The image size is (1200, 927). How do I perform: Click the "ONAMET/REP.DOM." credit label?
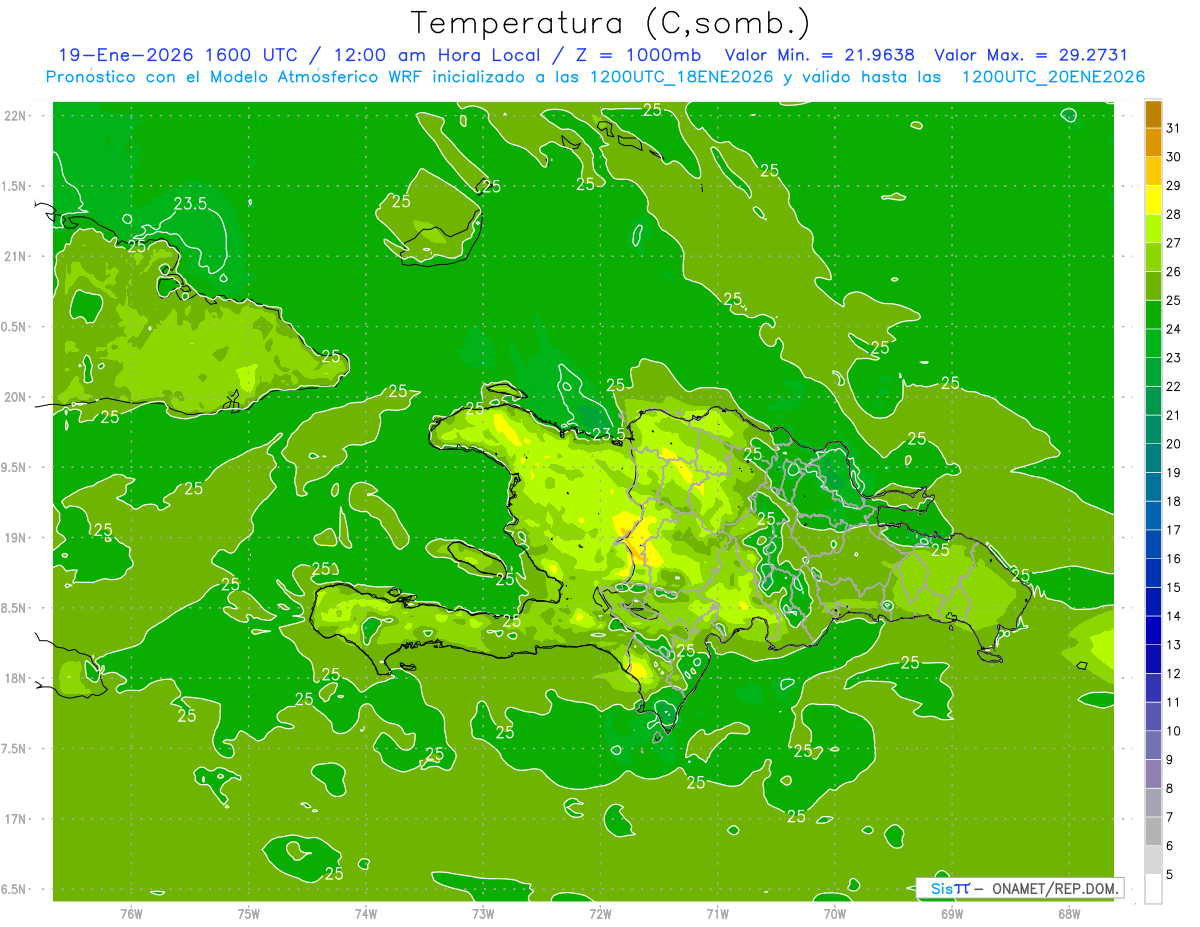point(1055,888)
